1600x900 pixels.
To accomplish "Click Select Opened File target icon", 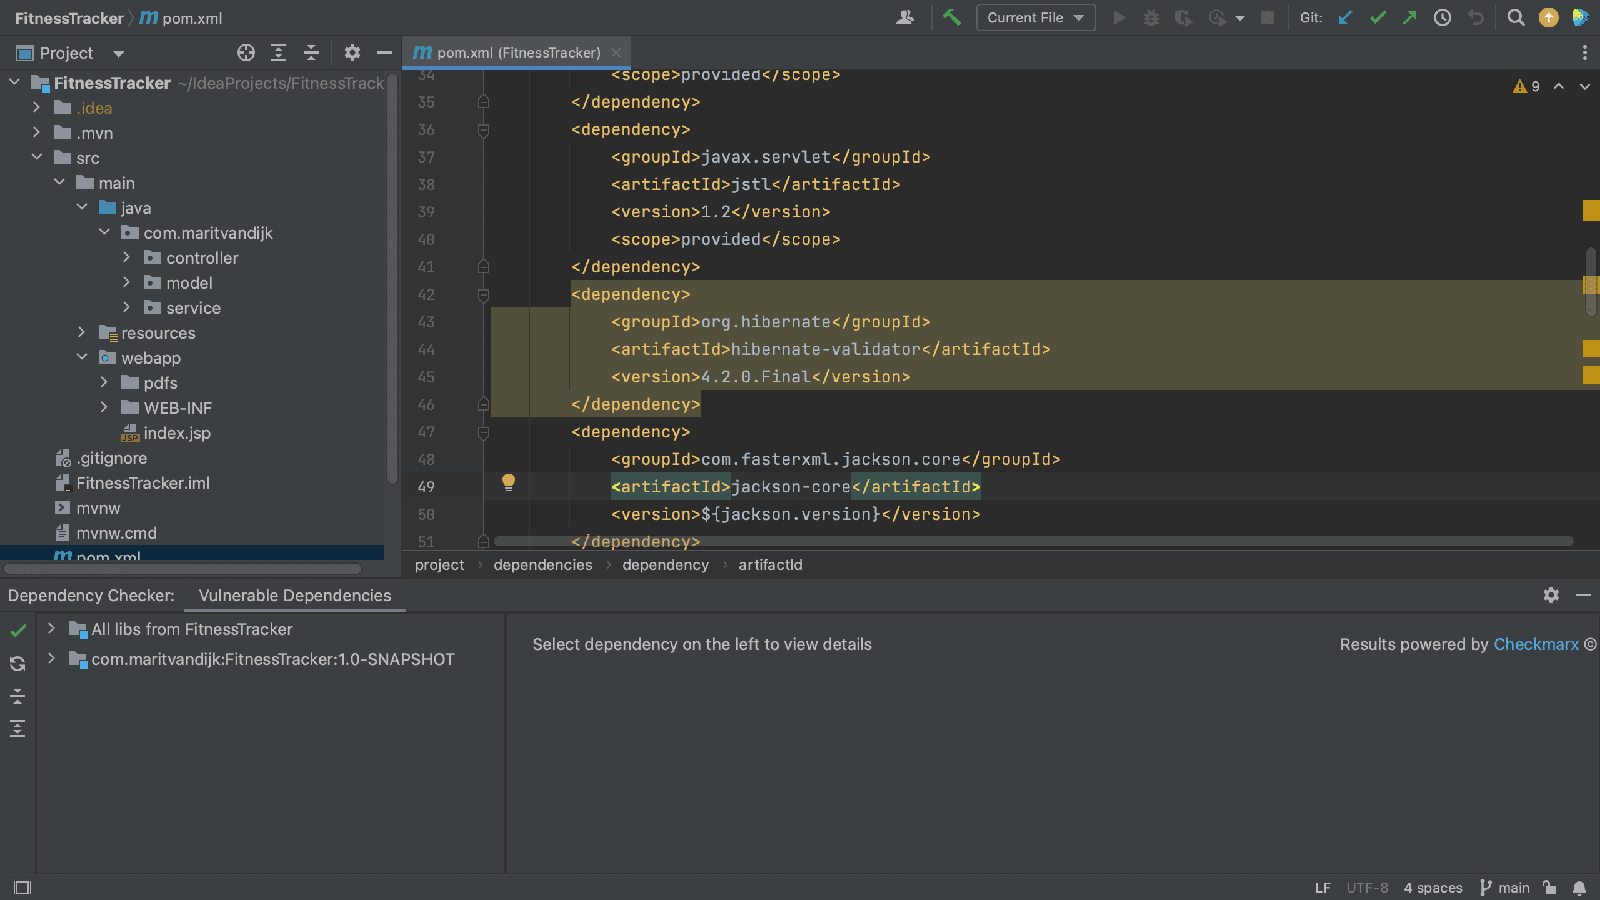I will point(246,53).
